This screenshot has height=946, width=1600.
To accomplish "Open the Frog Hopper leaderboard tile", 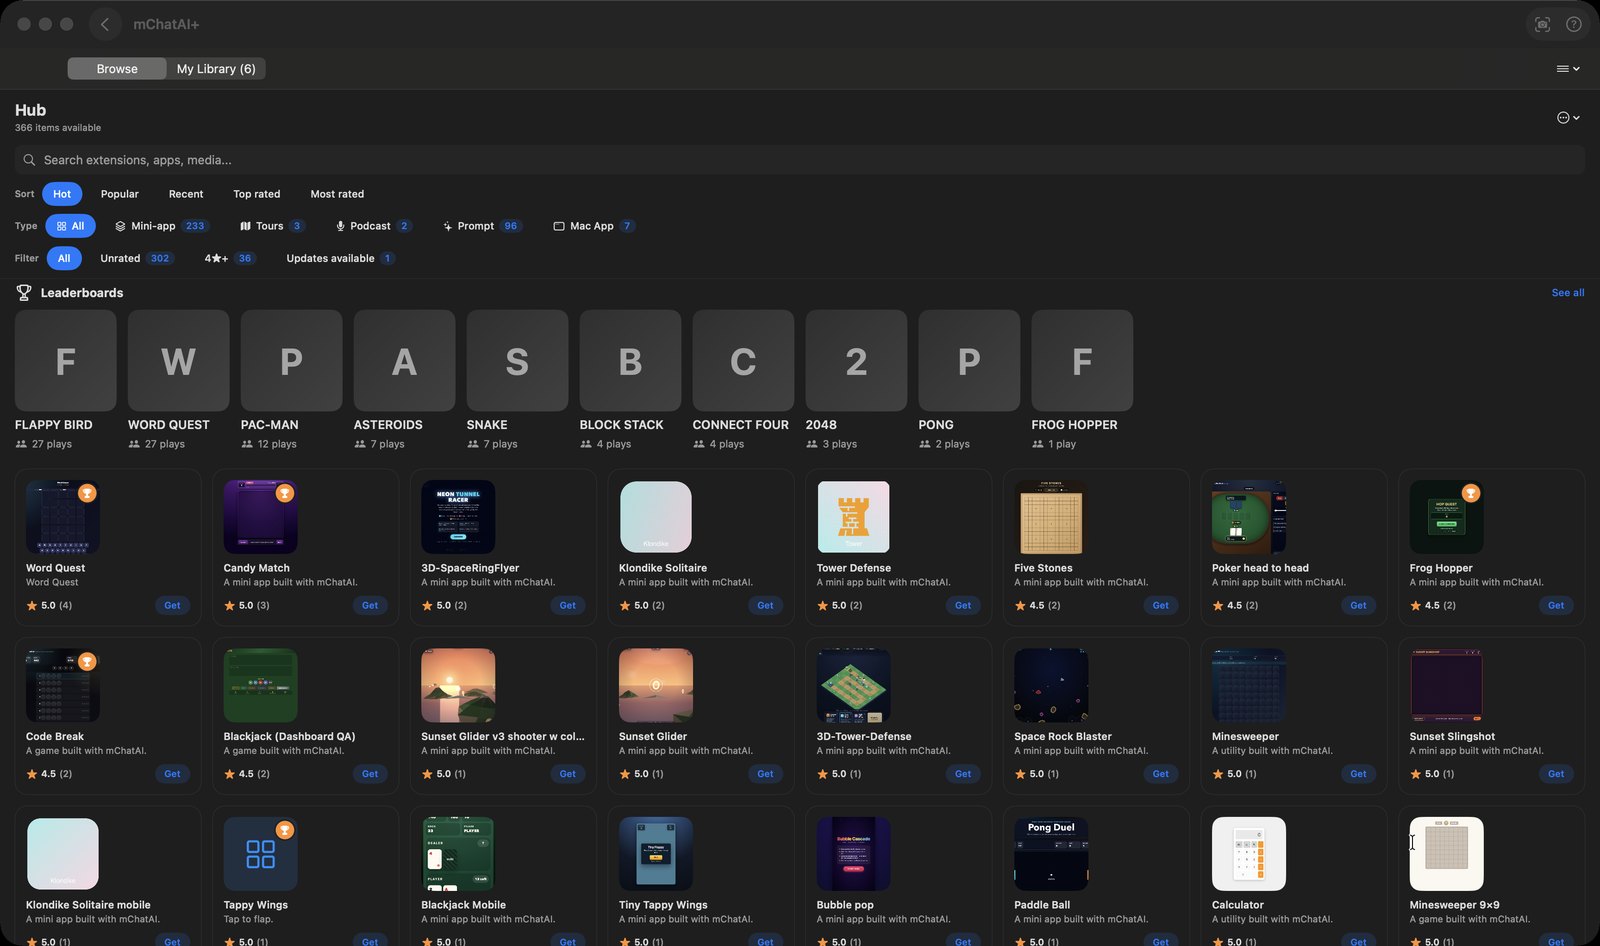I will 1083,361.
